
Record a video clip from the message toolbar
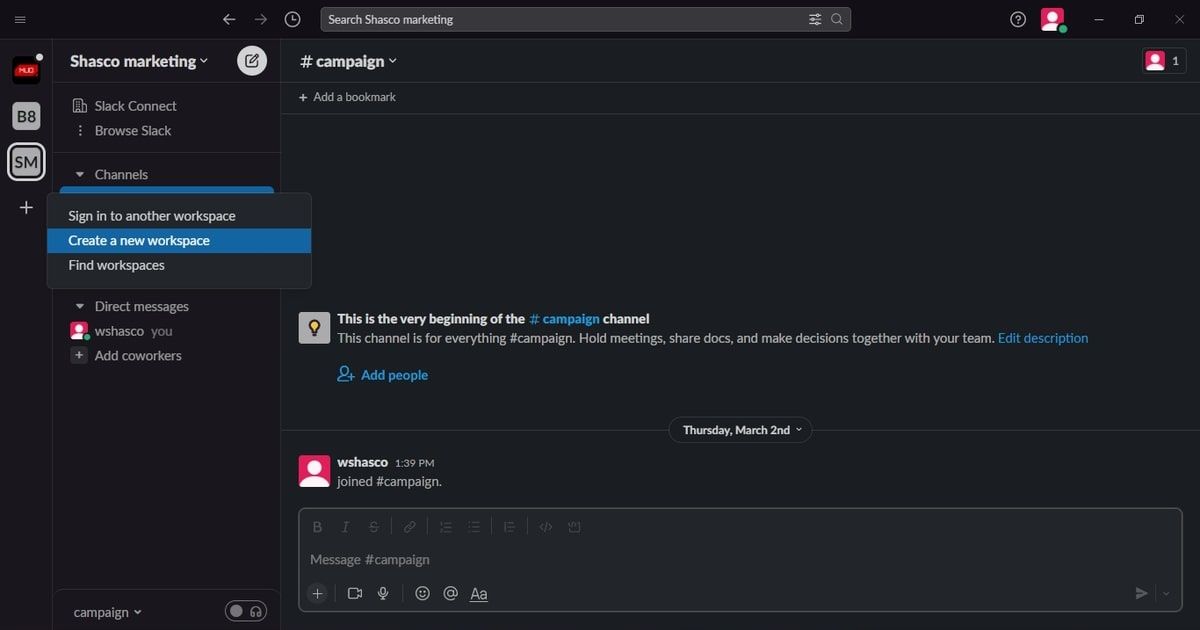[354, 593]
